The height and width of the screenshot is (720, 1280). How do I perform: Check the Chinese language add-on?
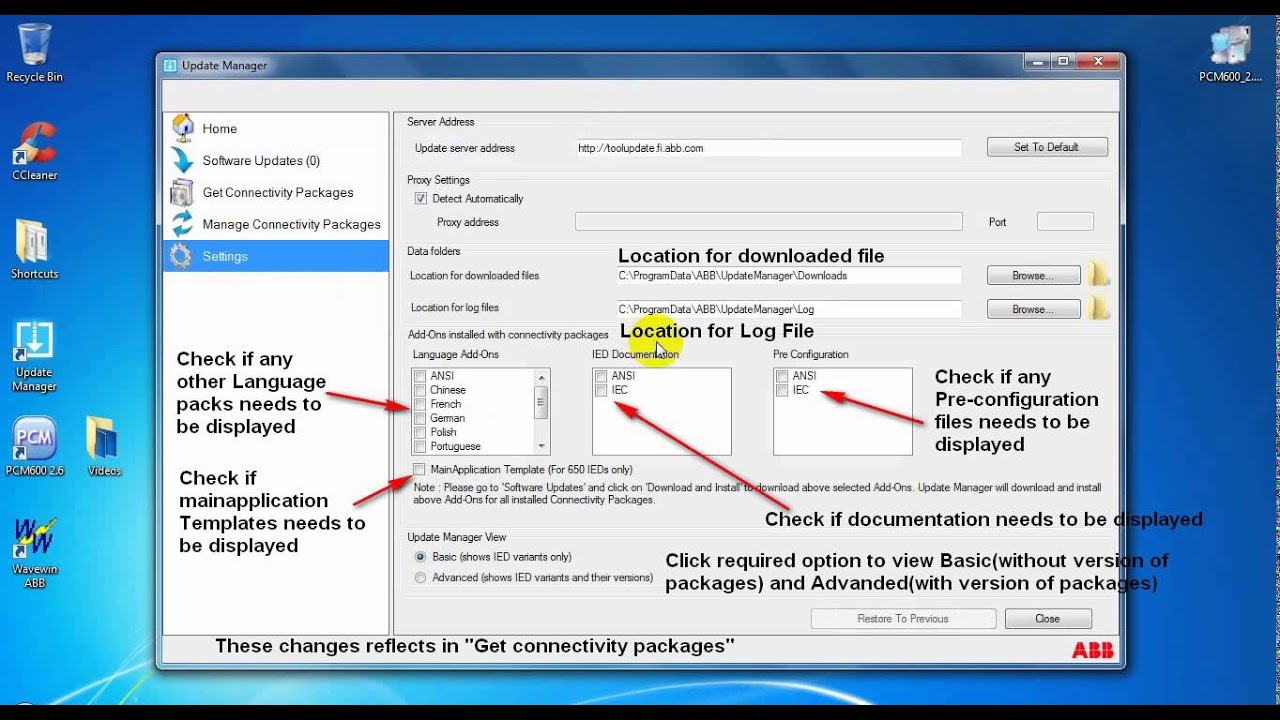[420, 390]
